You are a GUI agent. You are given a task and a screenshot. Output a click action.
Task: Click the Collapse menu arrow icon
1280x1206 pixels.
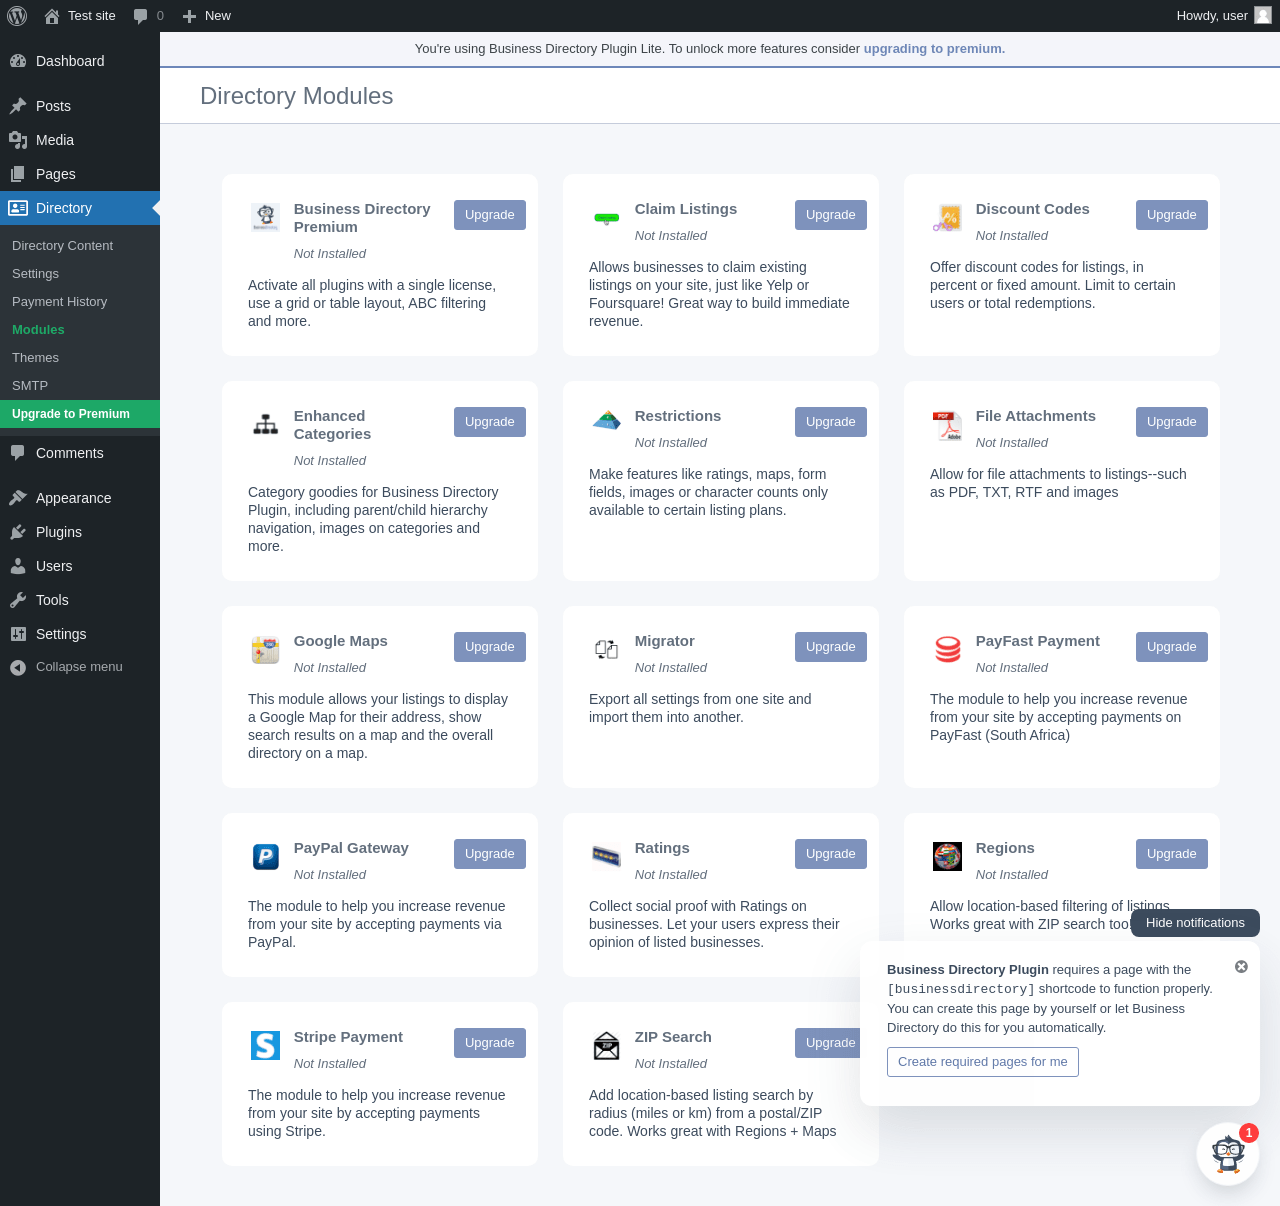18,667
